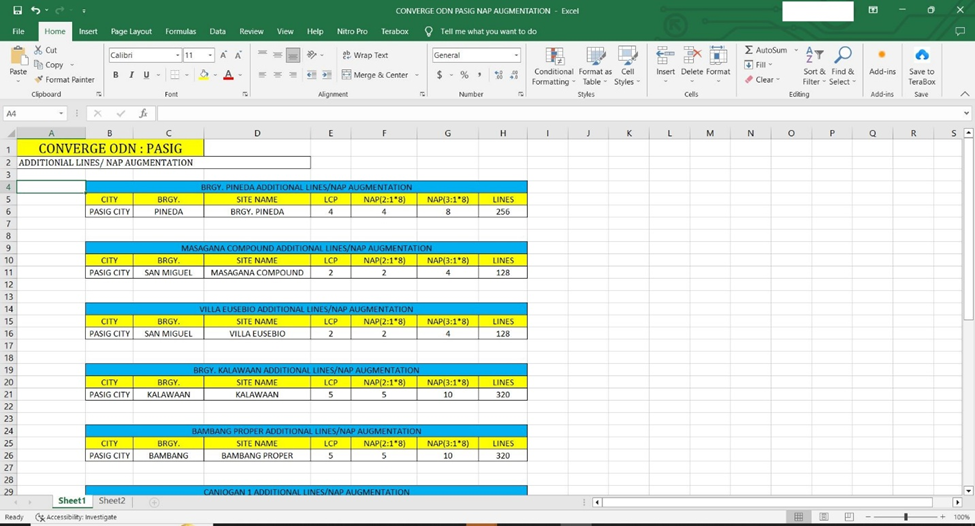975x526 pixels.
Task: Expand Fill dropdown
Action: (770, 65)
